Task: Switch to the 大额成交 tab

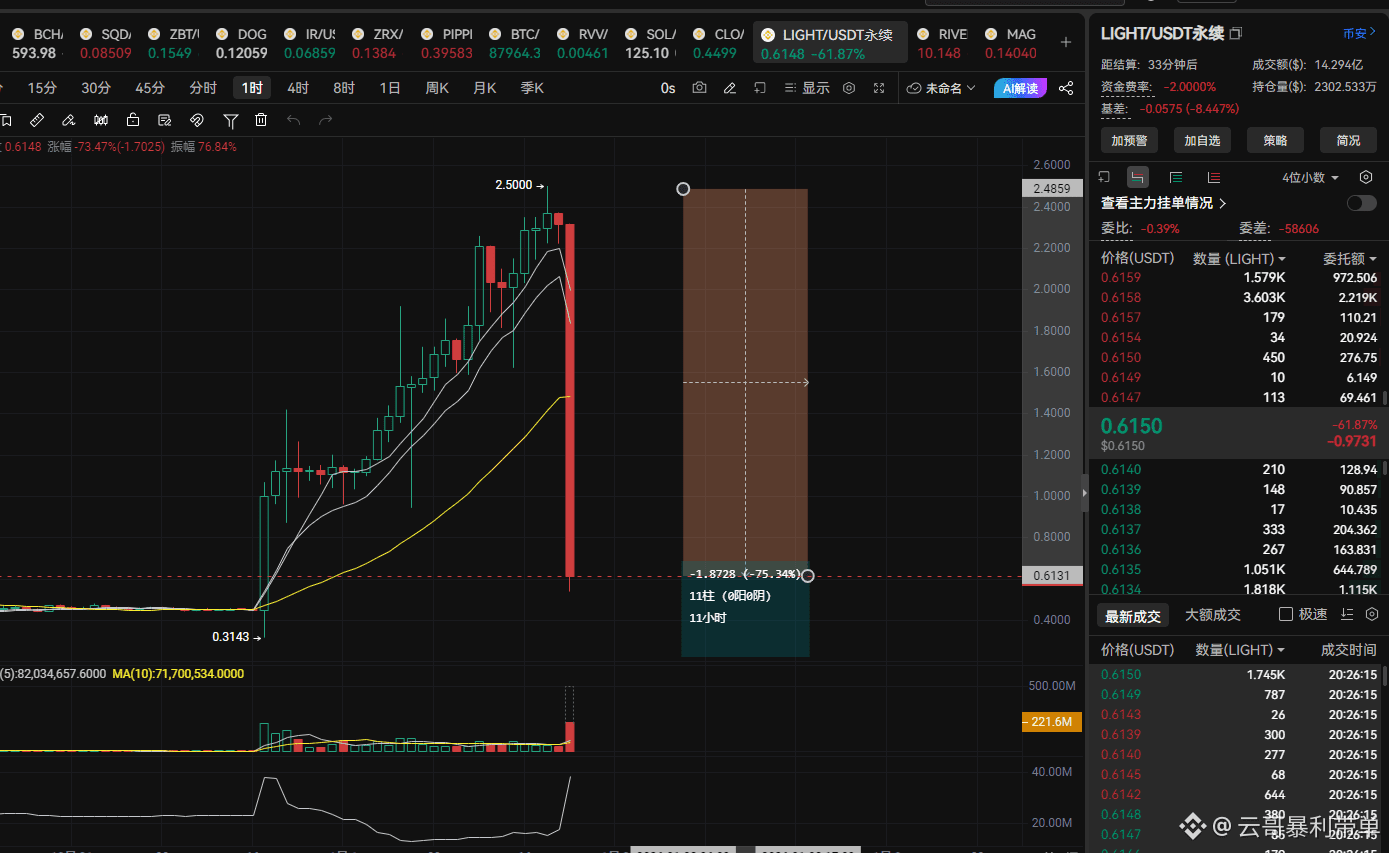Action: click(x=1212, y=614)
